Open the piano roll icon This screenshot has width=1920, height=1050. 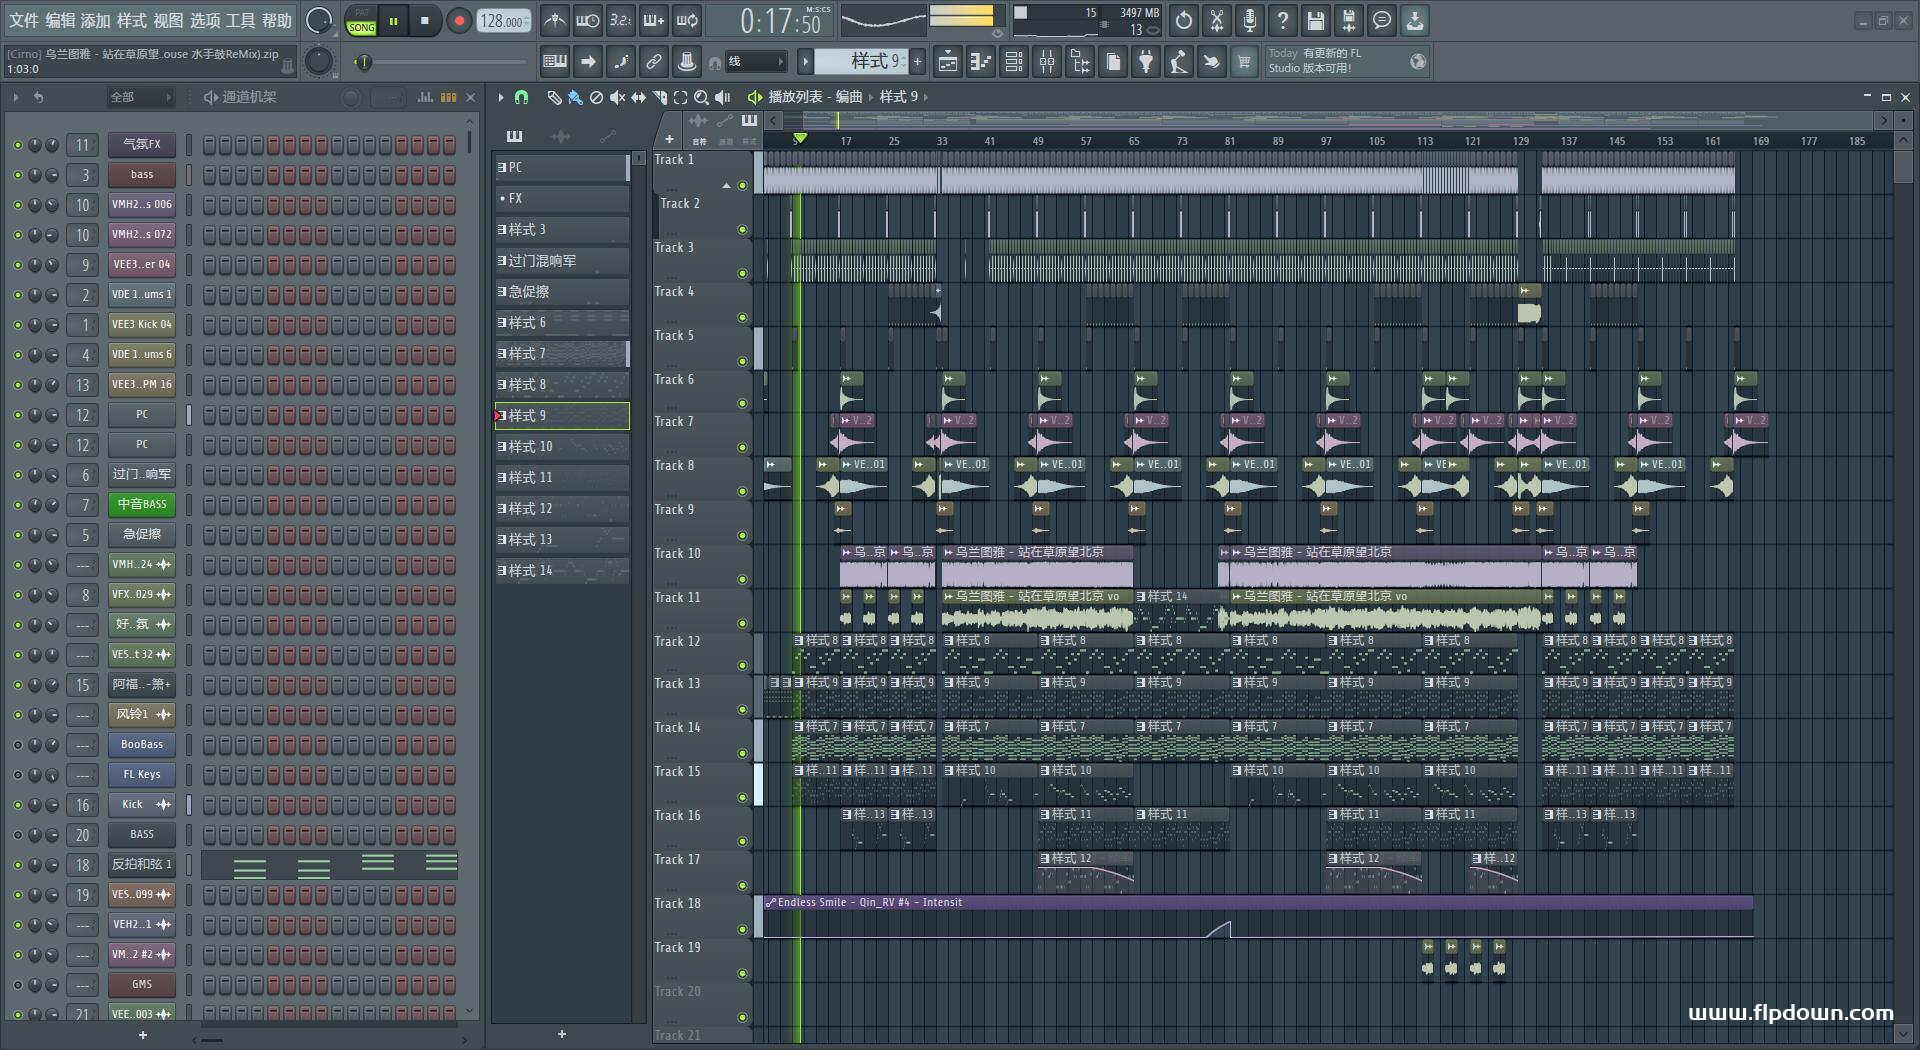point(981,62)
